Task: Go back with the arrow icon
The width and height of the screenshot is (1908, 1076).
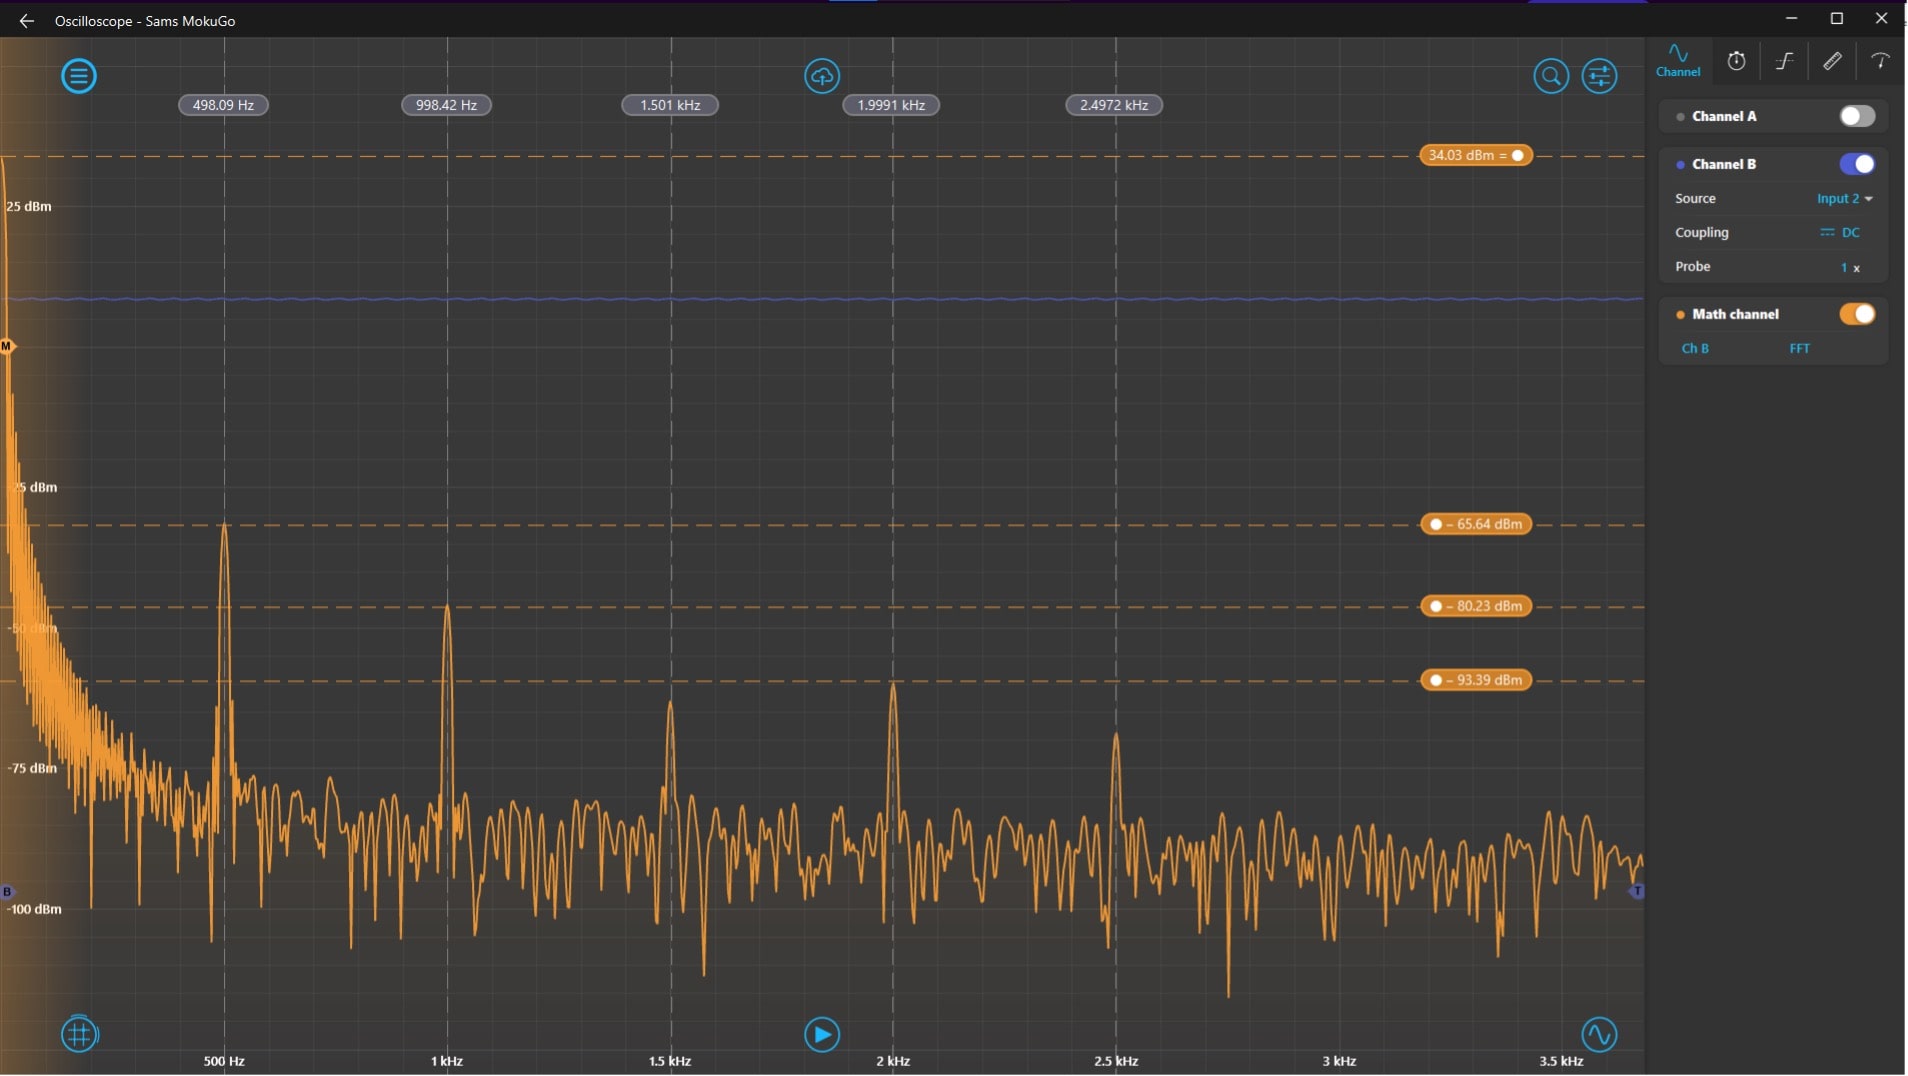Action: point(27,21)
